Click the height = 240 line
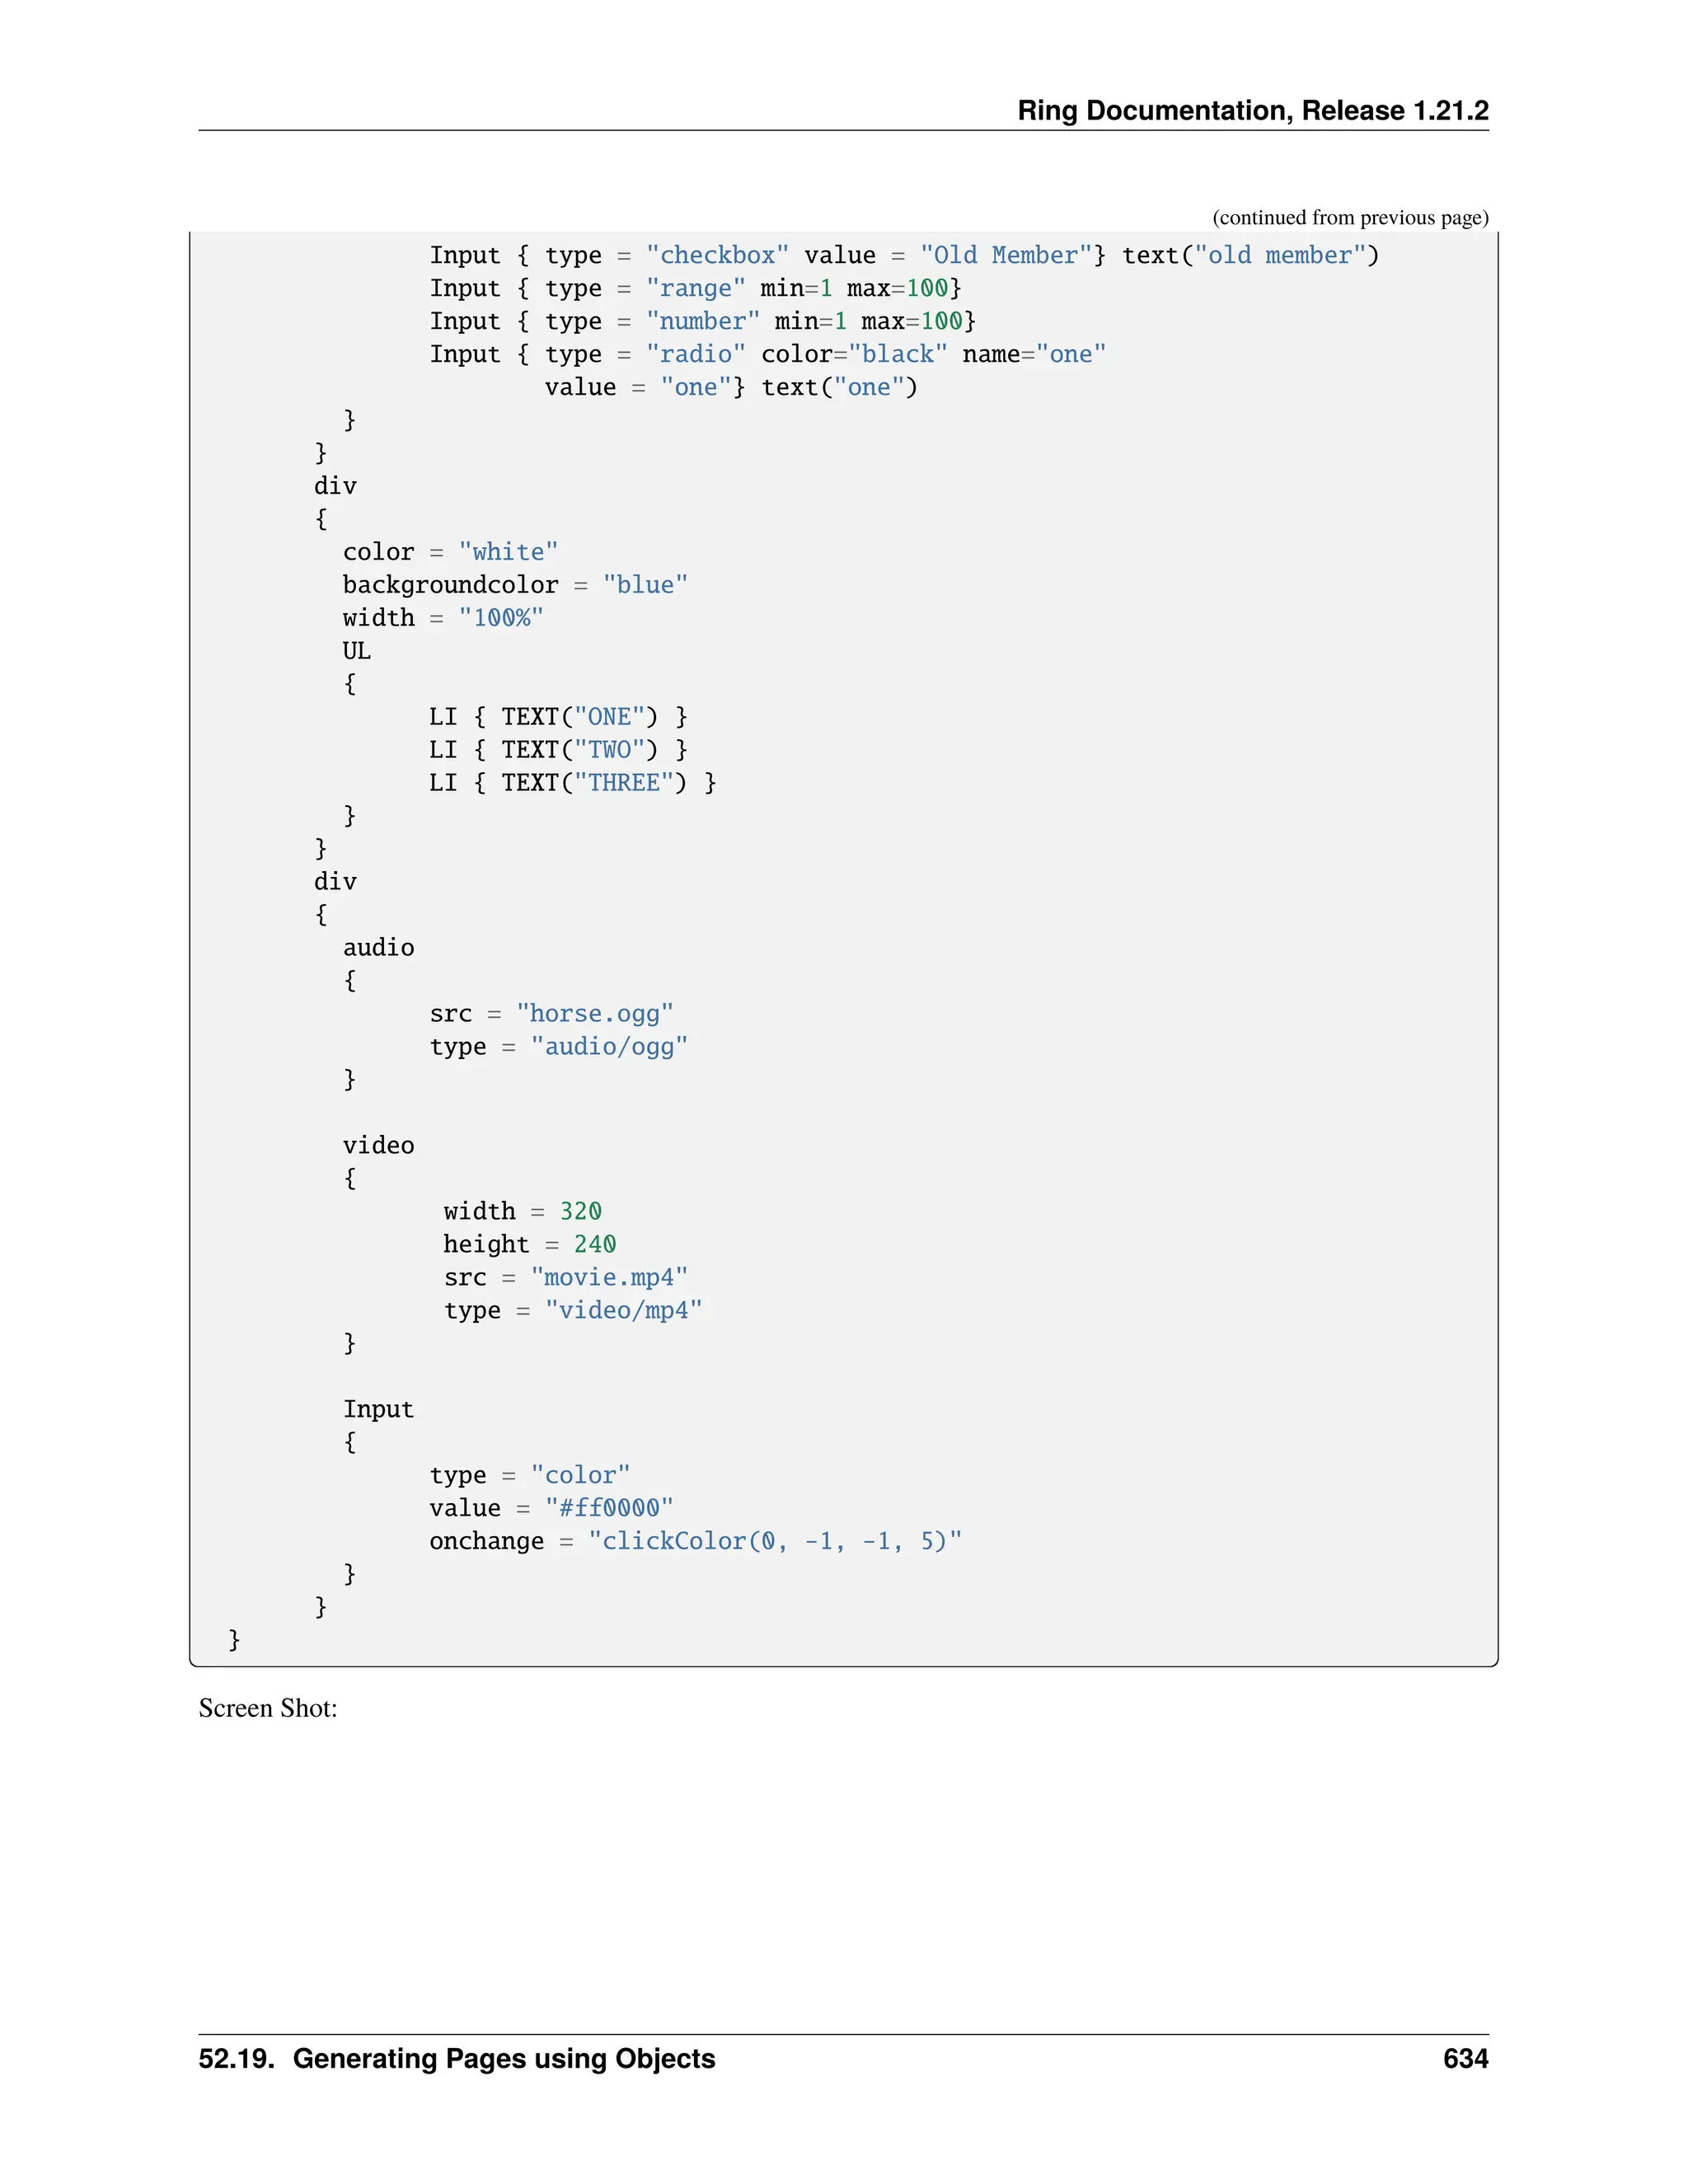 click(529, 1245)
